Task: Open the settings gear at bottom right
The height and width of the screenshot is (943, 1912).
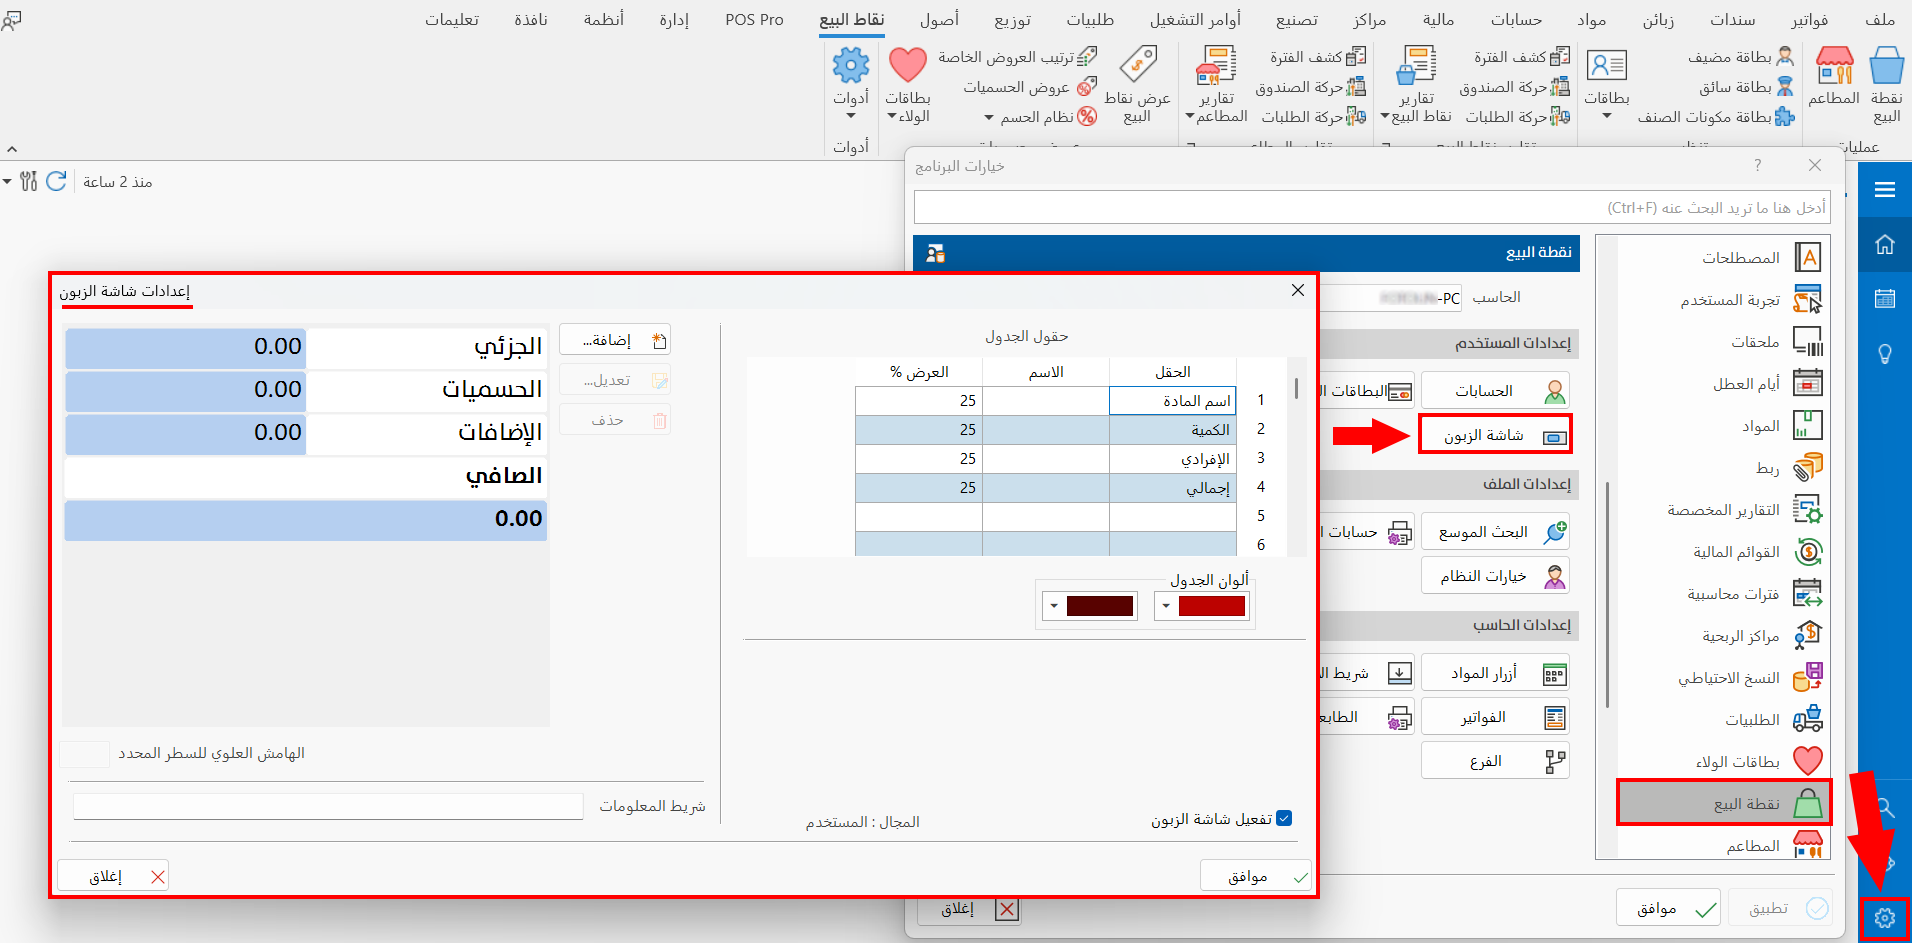Action: (1886, 917)
